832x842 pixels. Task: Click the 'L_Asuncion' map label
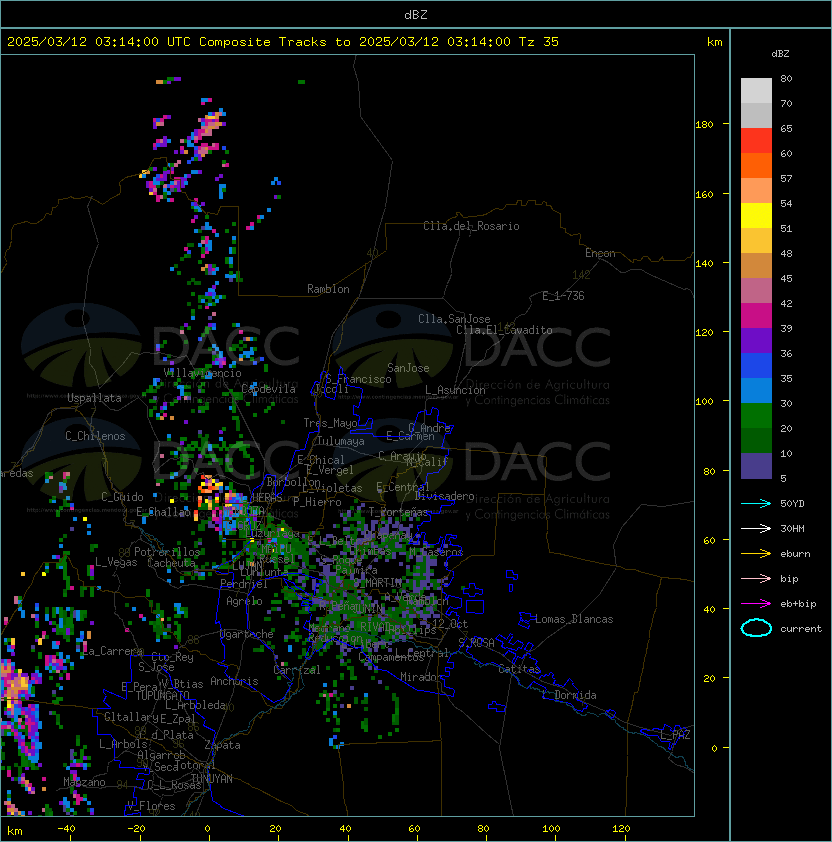coord(455,390)
